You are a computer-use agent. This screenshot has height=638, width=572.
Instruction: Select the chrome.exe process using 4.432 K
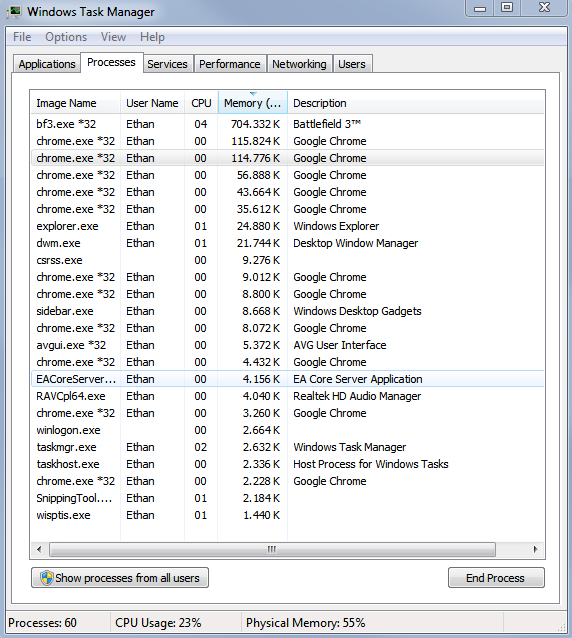point(287,362)
